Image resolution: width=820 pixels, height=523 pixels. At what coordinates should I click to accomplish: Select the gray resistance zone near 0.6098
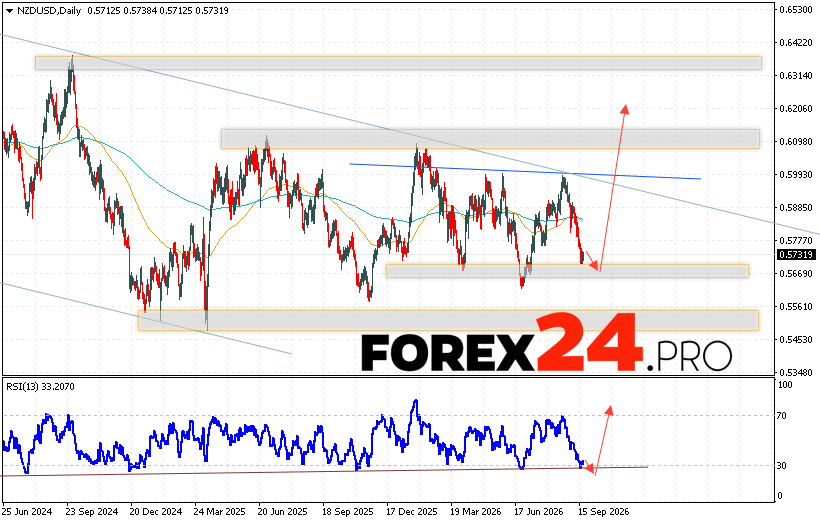pyautogui.click(x=490, y=139)
